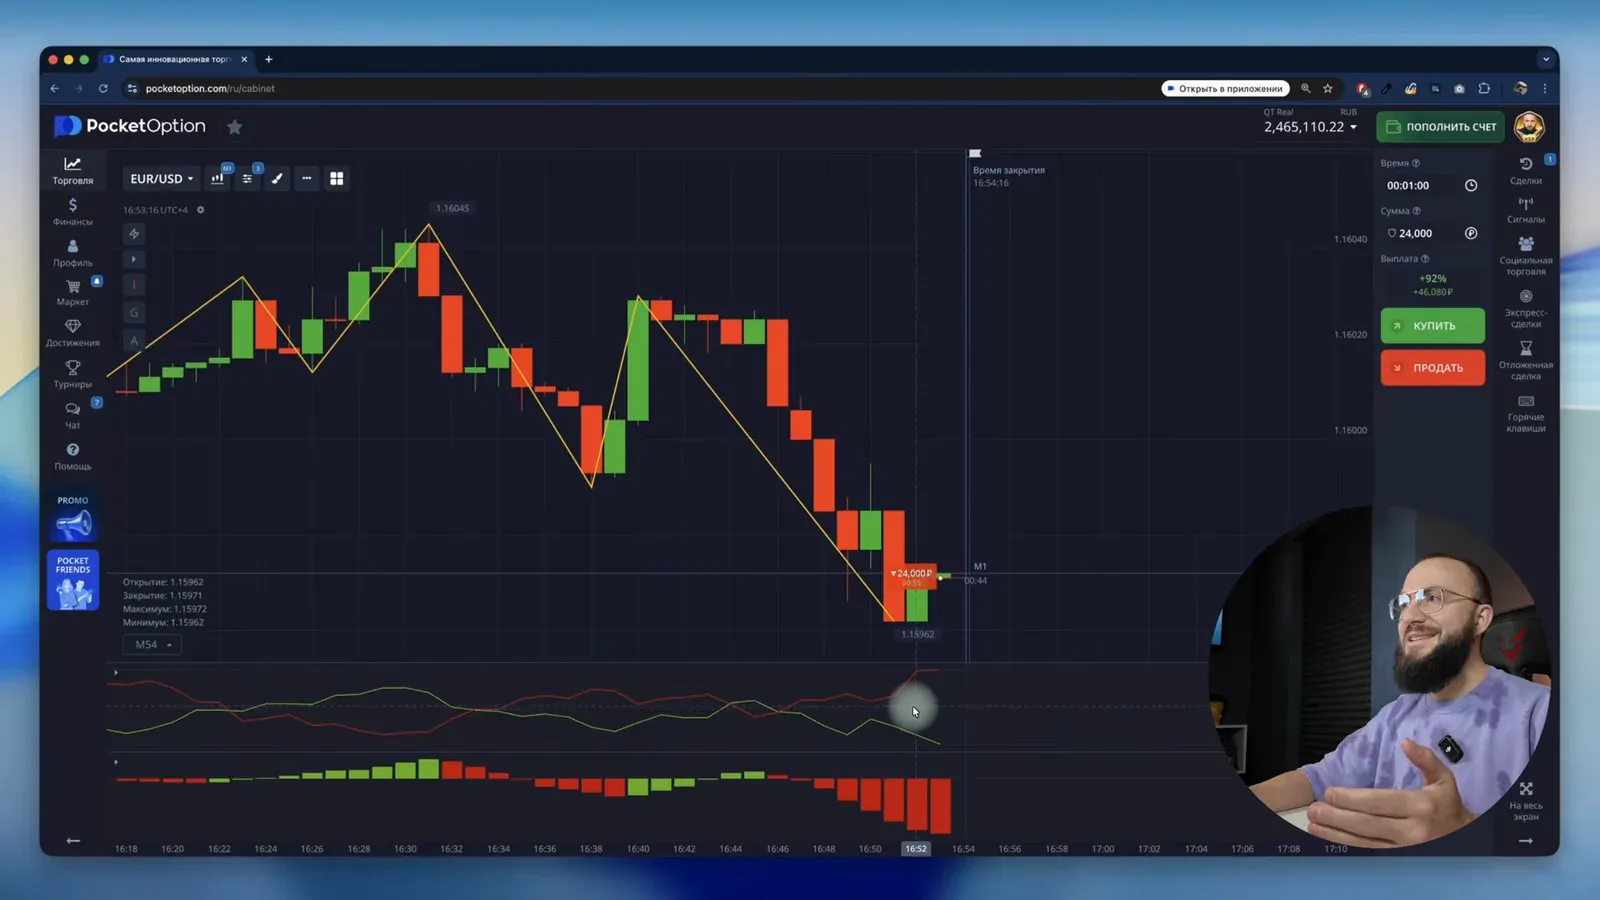Collapse the right sidebar with the arrow
The height and width of the screenshot is (900, 1600).
(x=1526, y=841)
